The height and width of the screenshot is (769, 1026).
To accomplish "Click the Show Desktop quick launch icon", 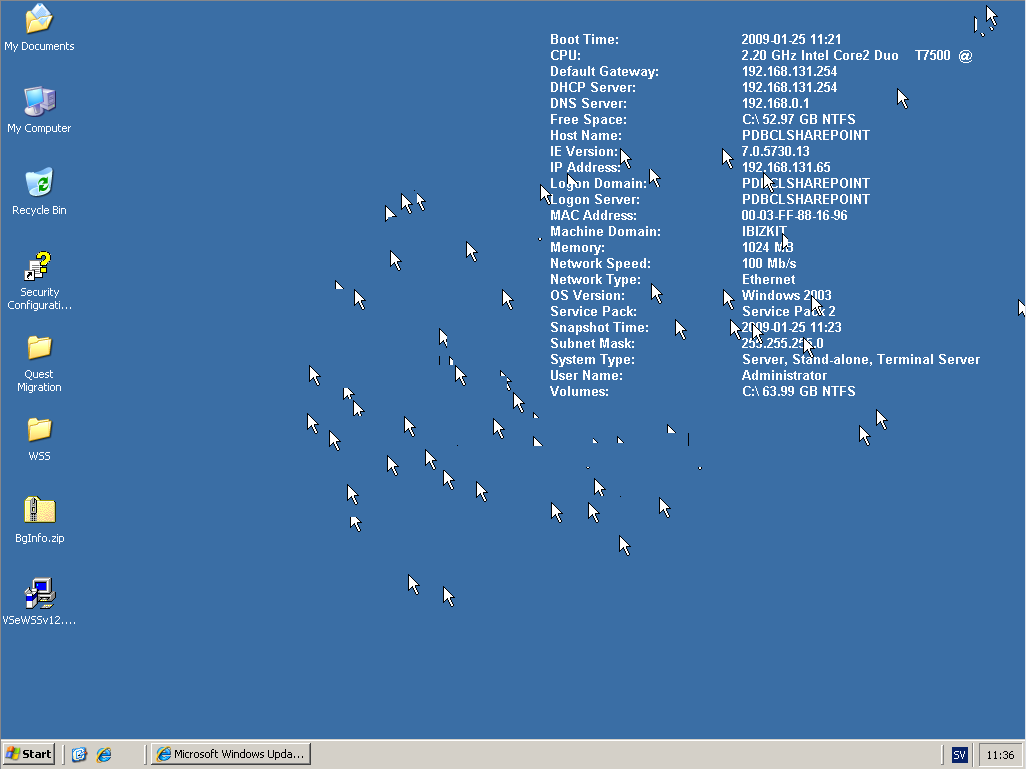I will coord(79,755).
